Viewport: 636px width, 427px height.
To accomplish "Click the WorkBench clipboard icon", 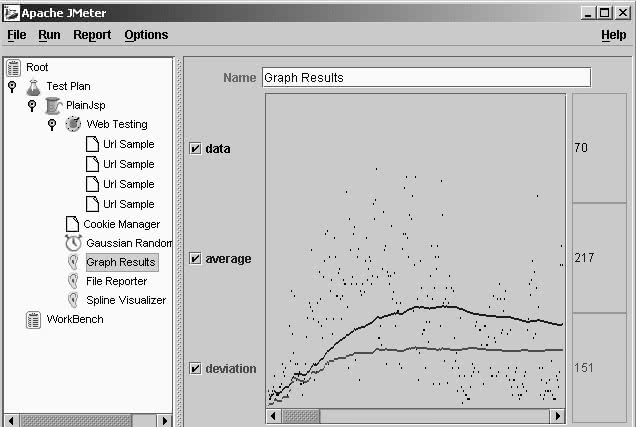I will pos(33,320).
